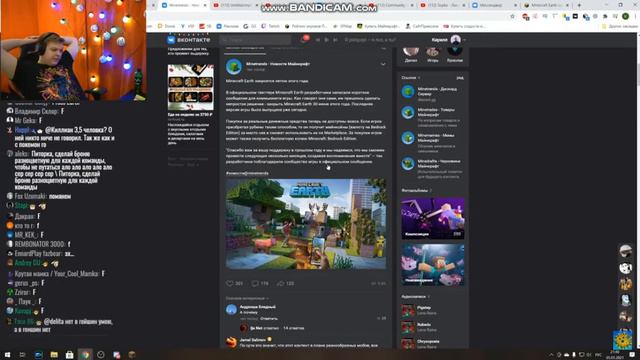Skip to next track in VK header player
640x360 pixels.
tap(336, 40)
